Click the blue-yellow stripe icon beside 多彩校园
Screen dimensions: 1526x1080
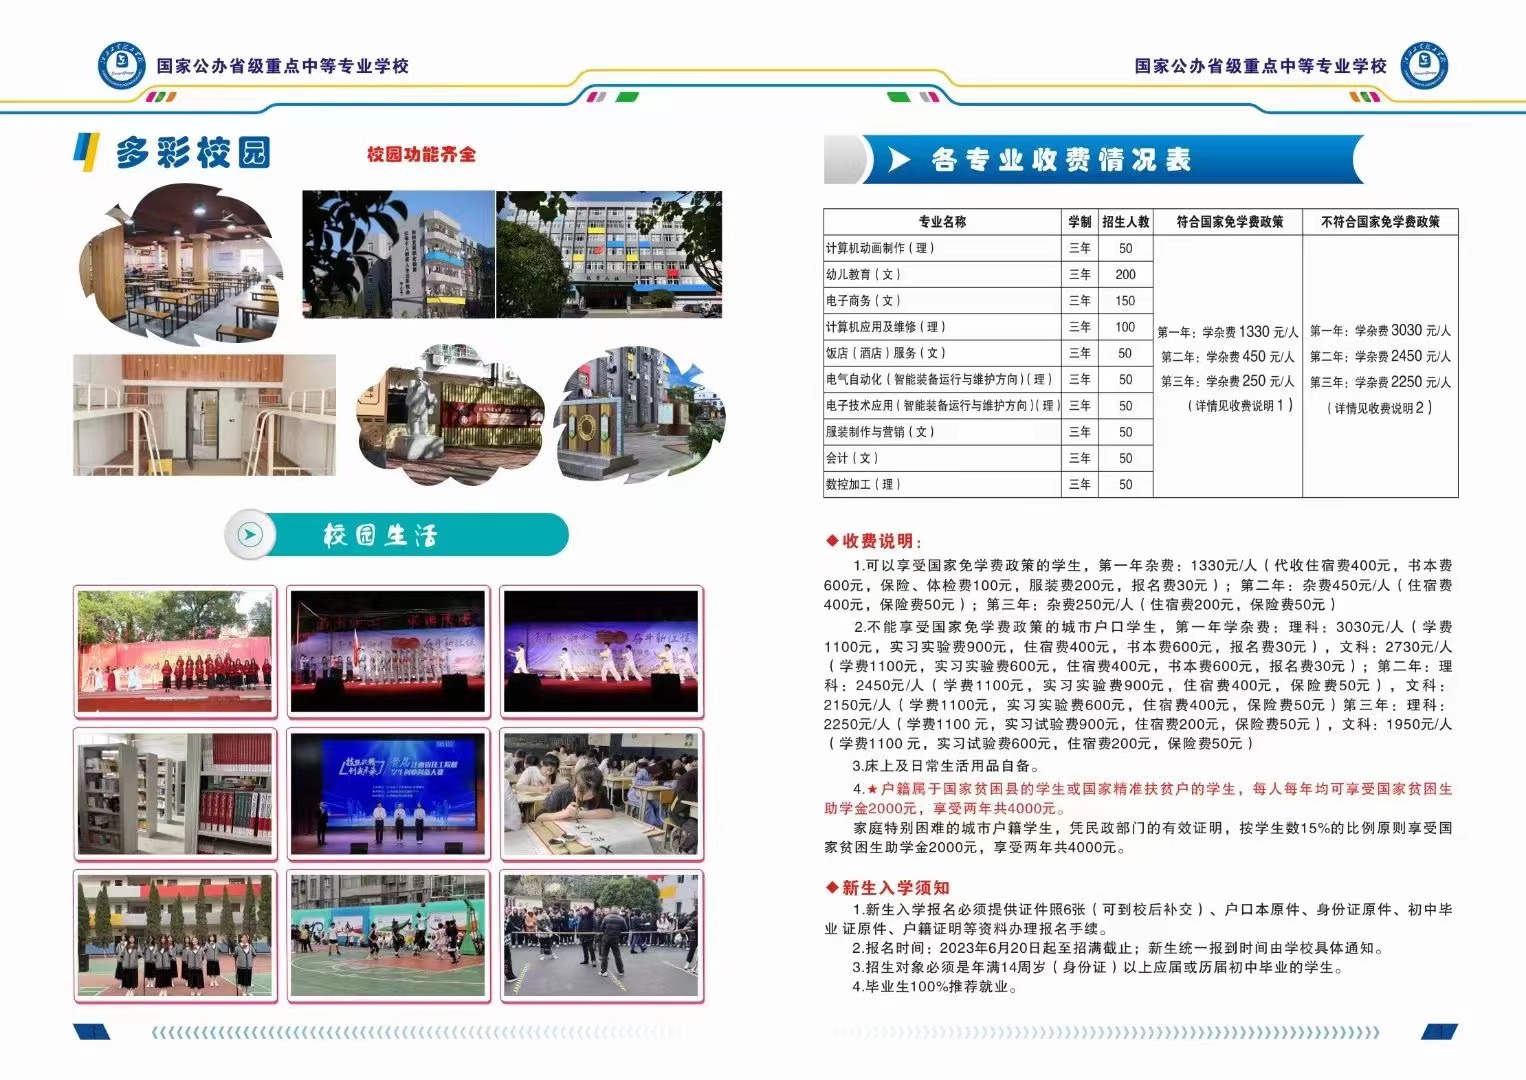pos(87,152)
